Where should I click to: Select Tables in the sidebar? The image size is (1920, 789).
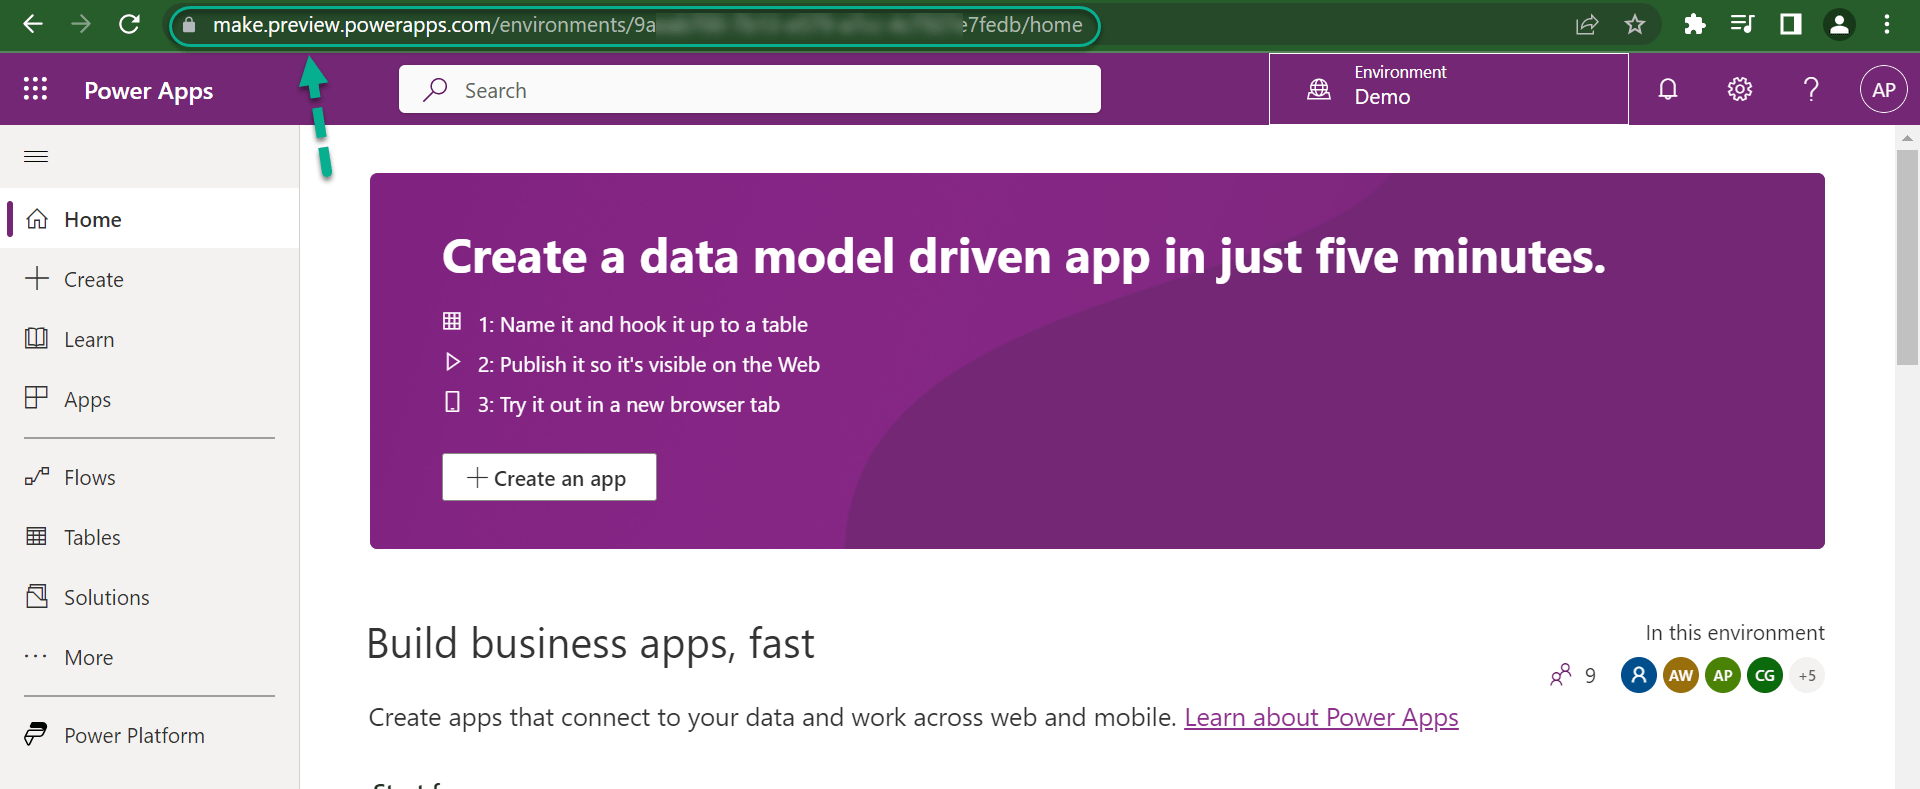[x=150, y=537]
